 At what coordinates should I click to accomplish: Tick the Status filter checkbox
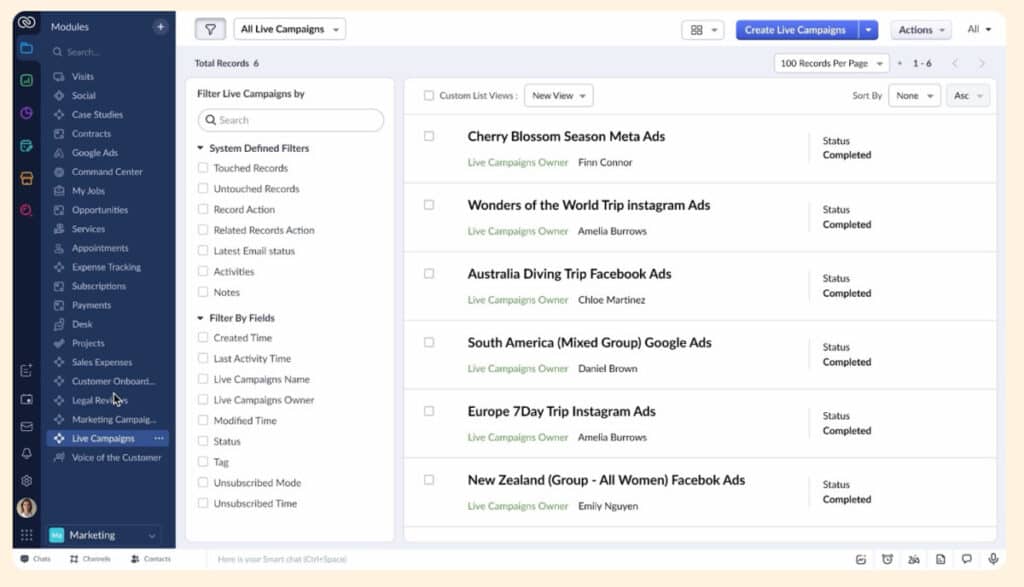(x=204, y=441)
